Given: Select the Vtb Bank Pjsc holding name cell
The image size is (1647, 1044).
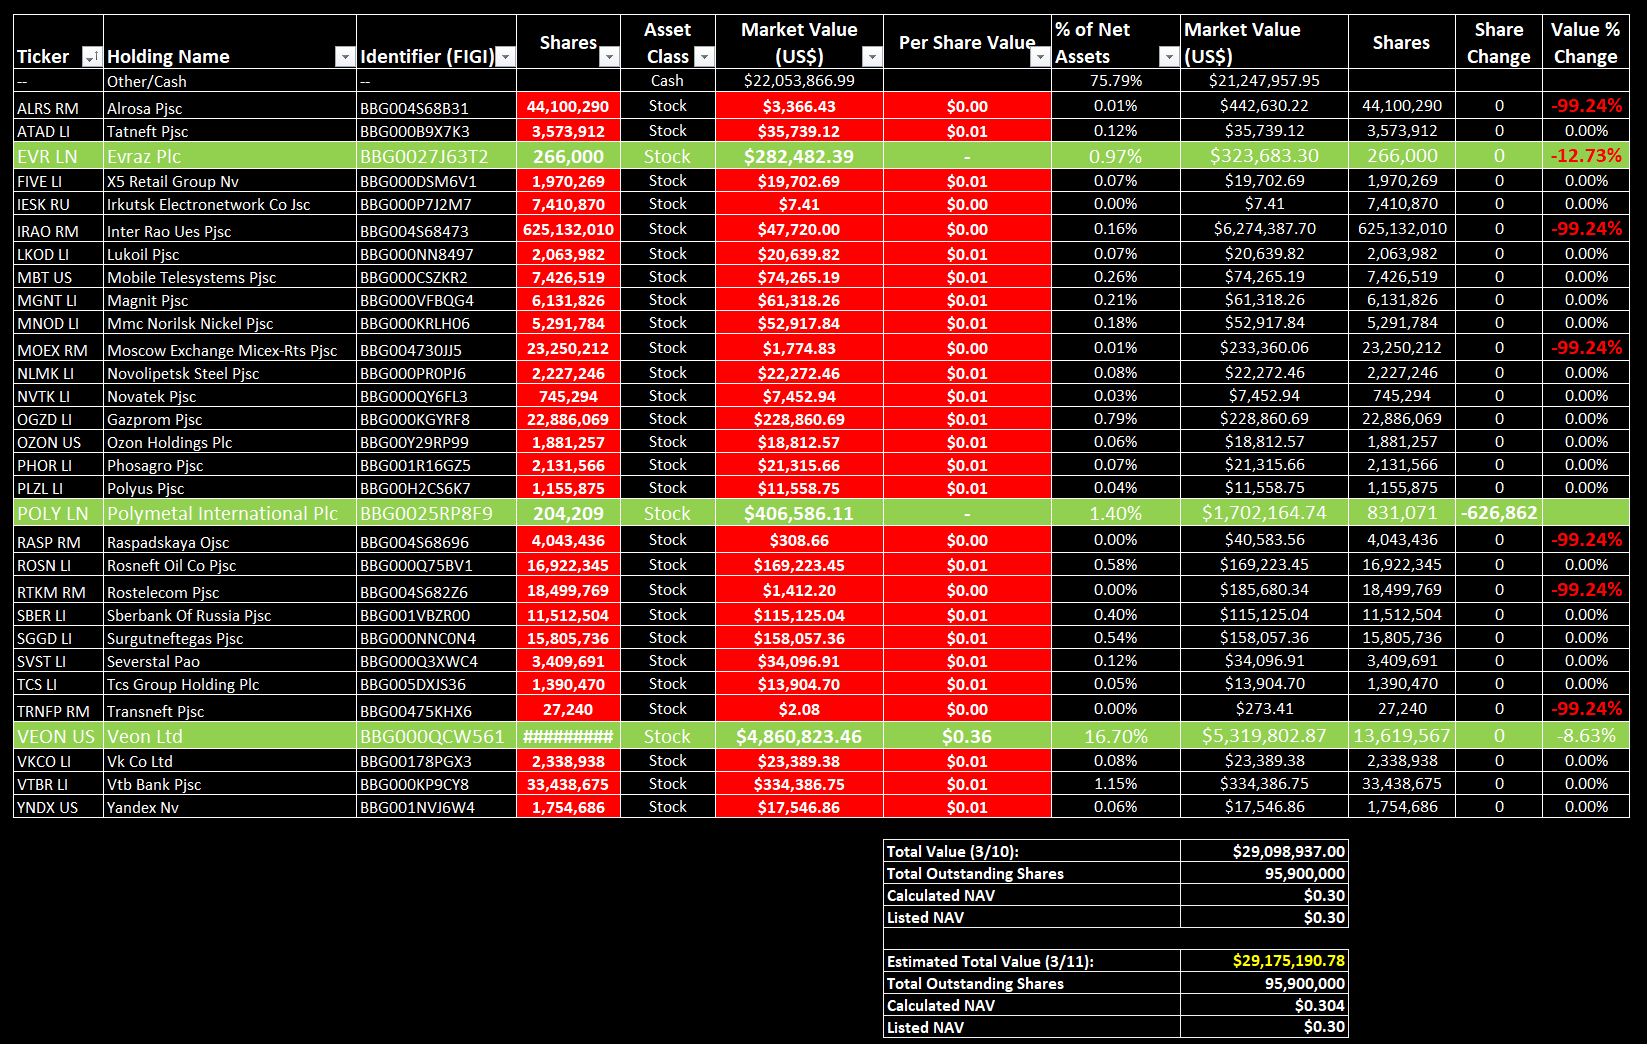Looking at the screenshot, I should (x=230, y=784).
